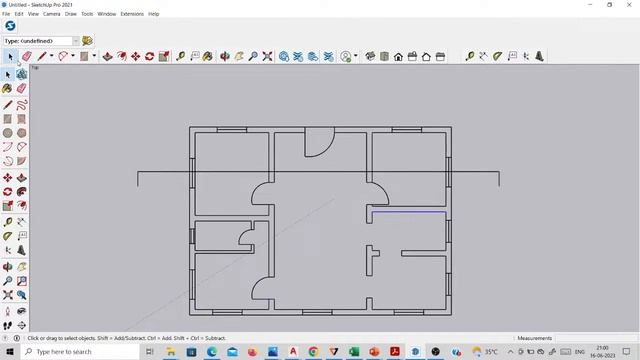Click the status bar help question icon
The width and height of the screenshot is (640, 360).
pos(5,338)
